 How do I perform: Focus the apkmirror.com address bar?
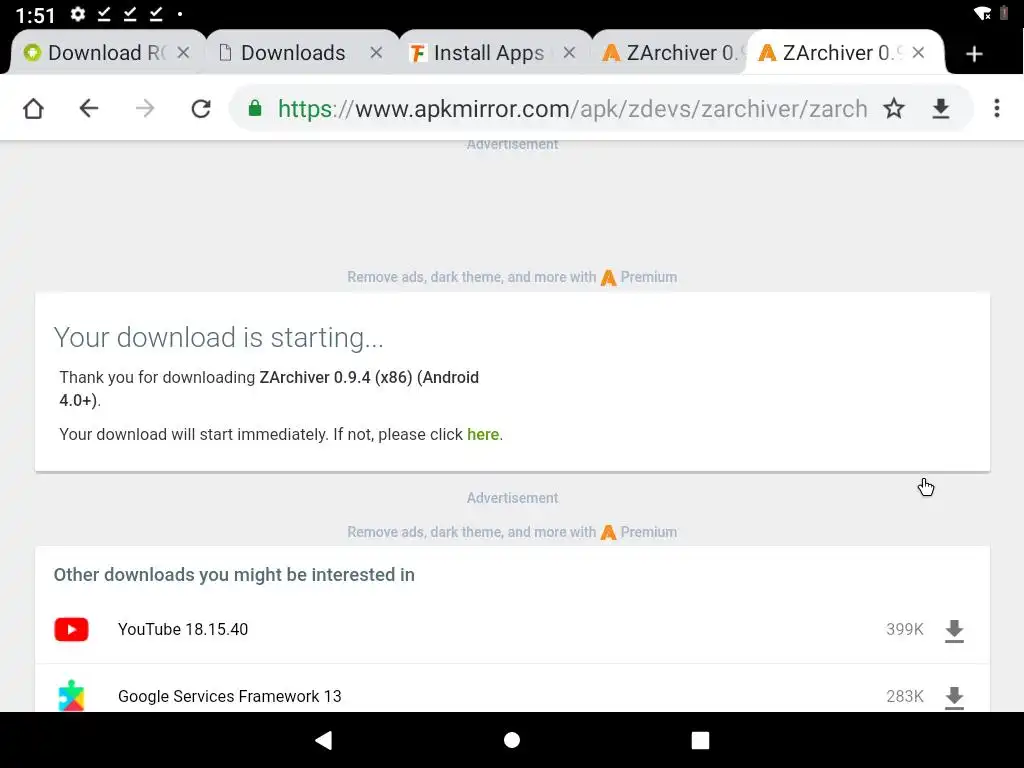[572, 108]
